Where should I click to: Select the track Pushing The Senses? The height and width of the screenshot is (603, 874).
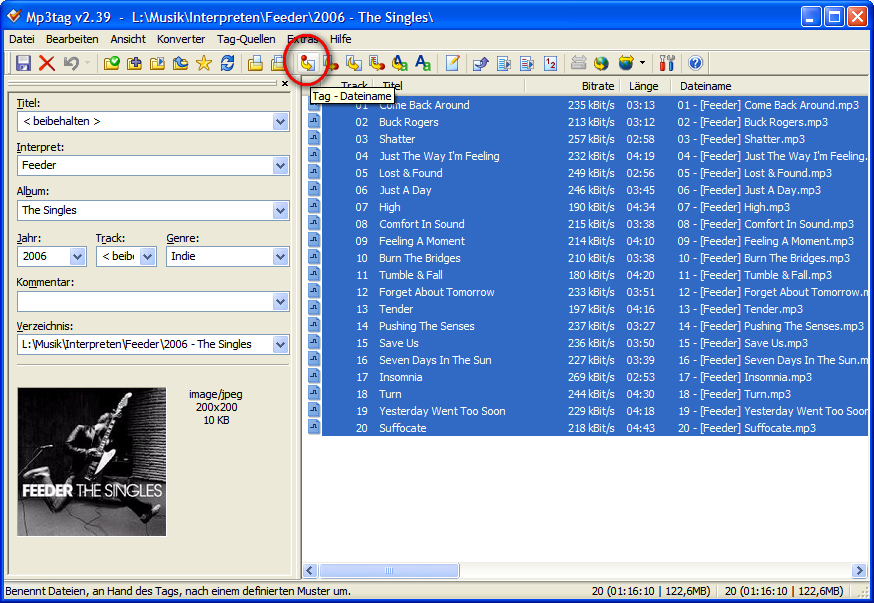(x=427, y=326)
